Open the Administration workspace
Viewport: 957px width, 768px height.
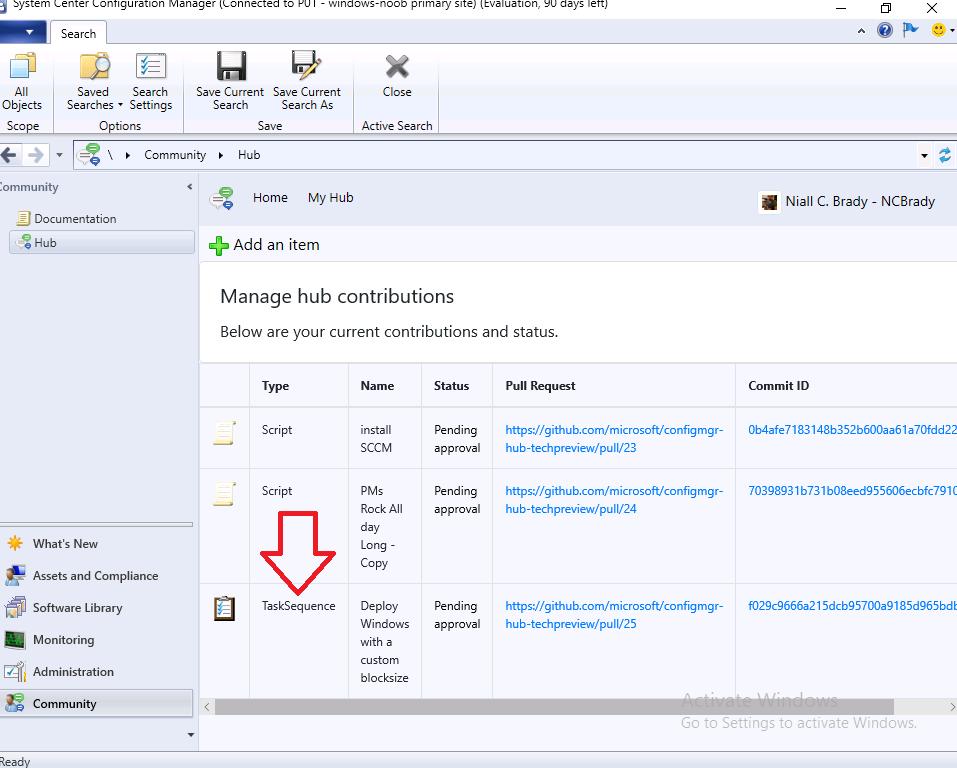click(59, 672)
